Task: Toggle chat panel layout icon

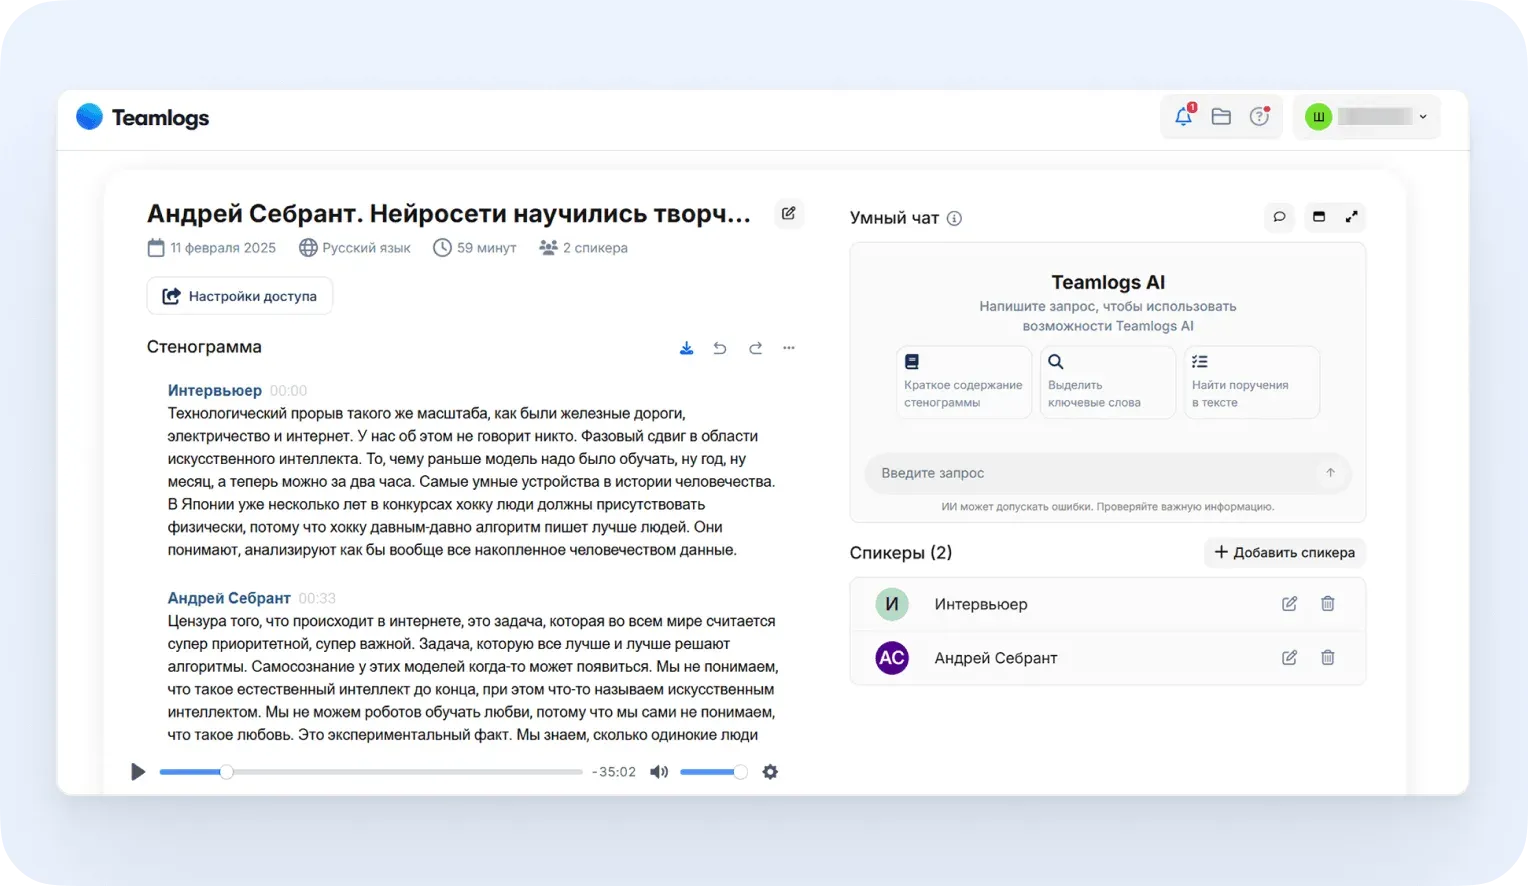Action: pyautogui.click(x=1319, y=217)
